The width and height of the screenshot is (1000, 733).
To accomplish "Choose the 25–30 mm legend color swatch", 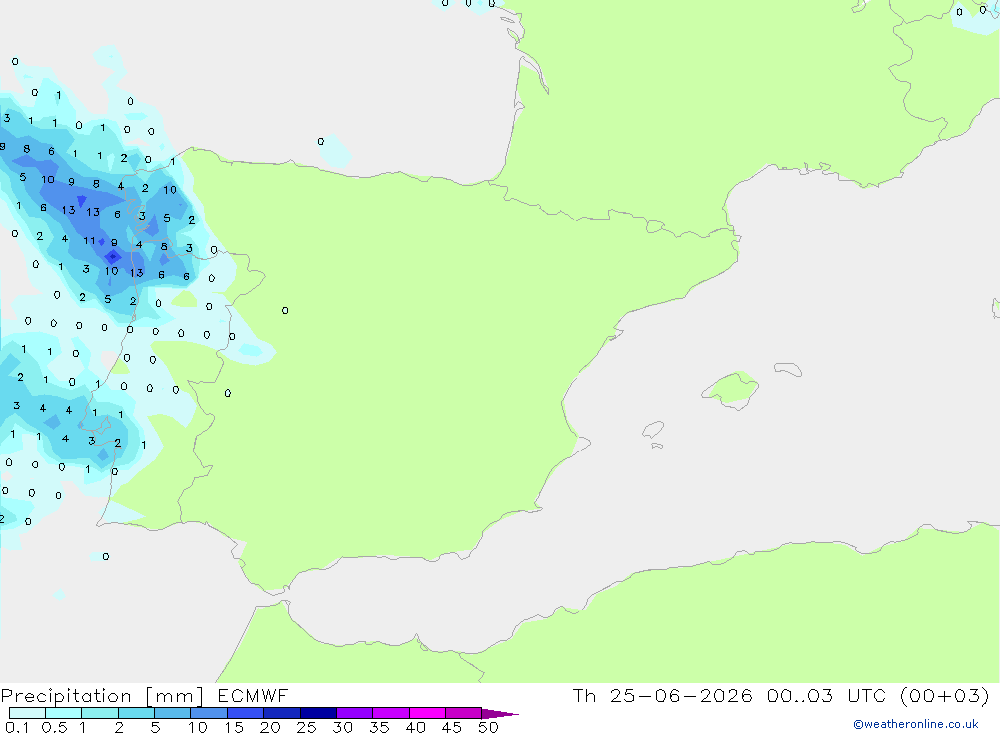I will pyautogui.click(x=318, y=713).
